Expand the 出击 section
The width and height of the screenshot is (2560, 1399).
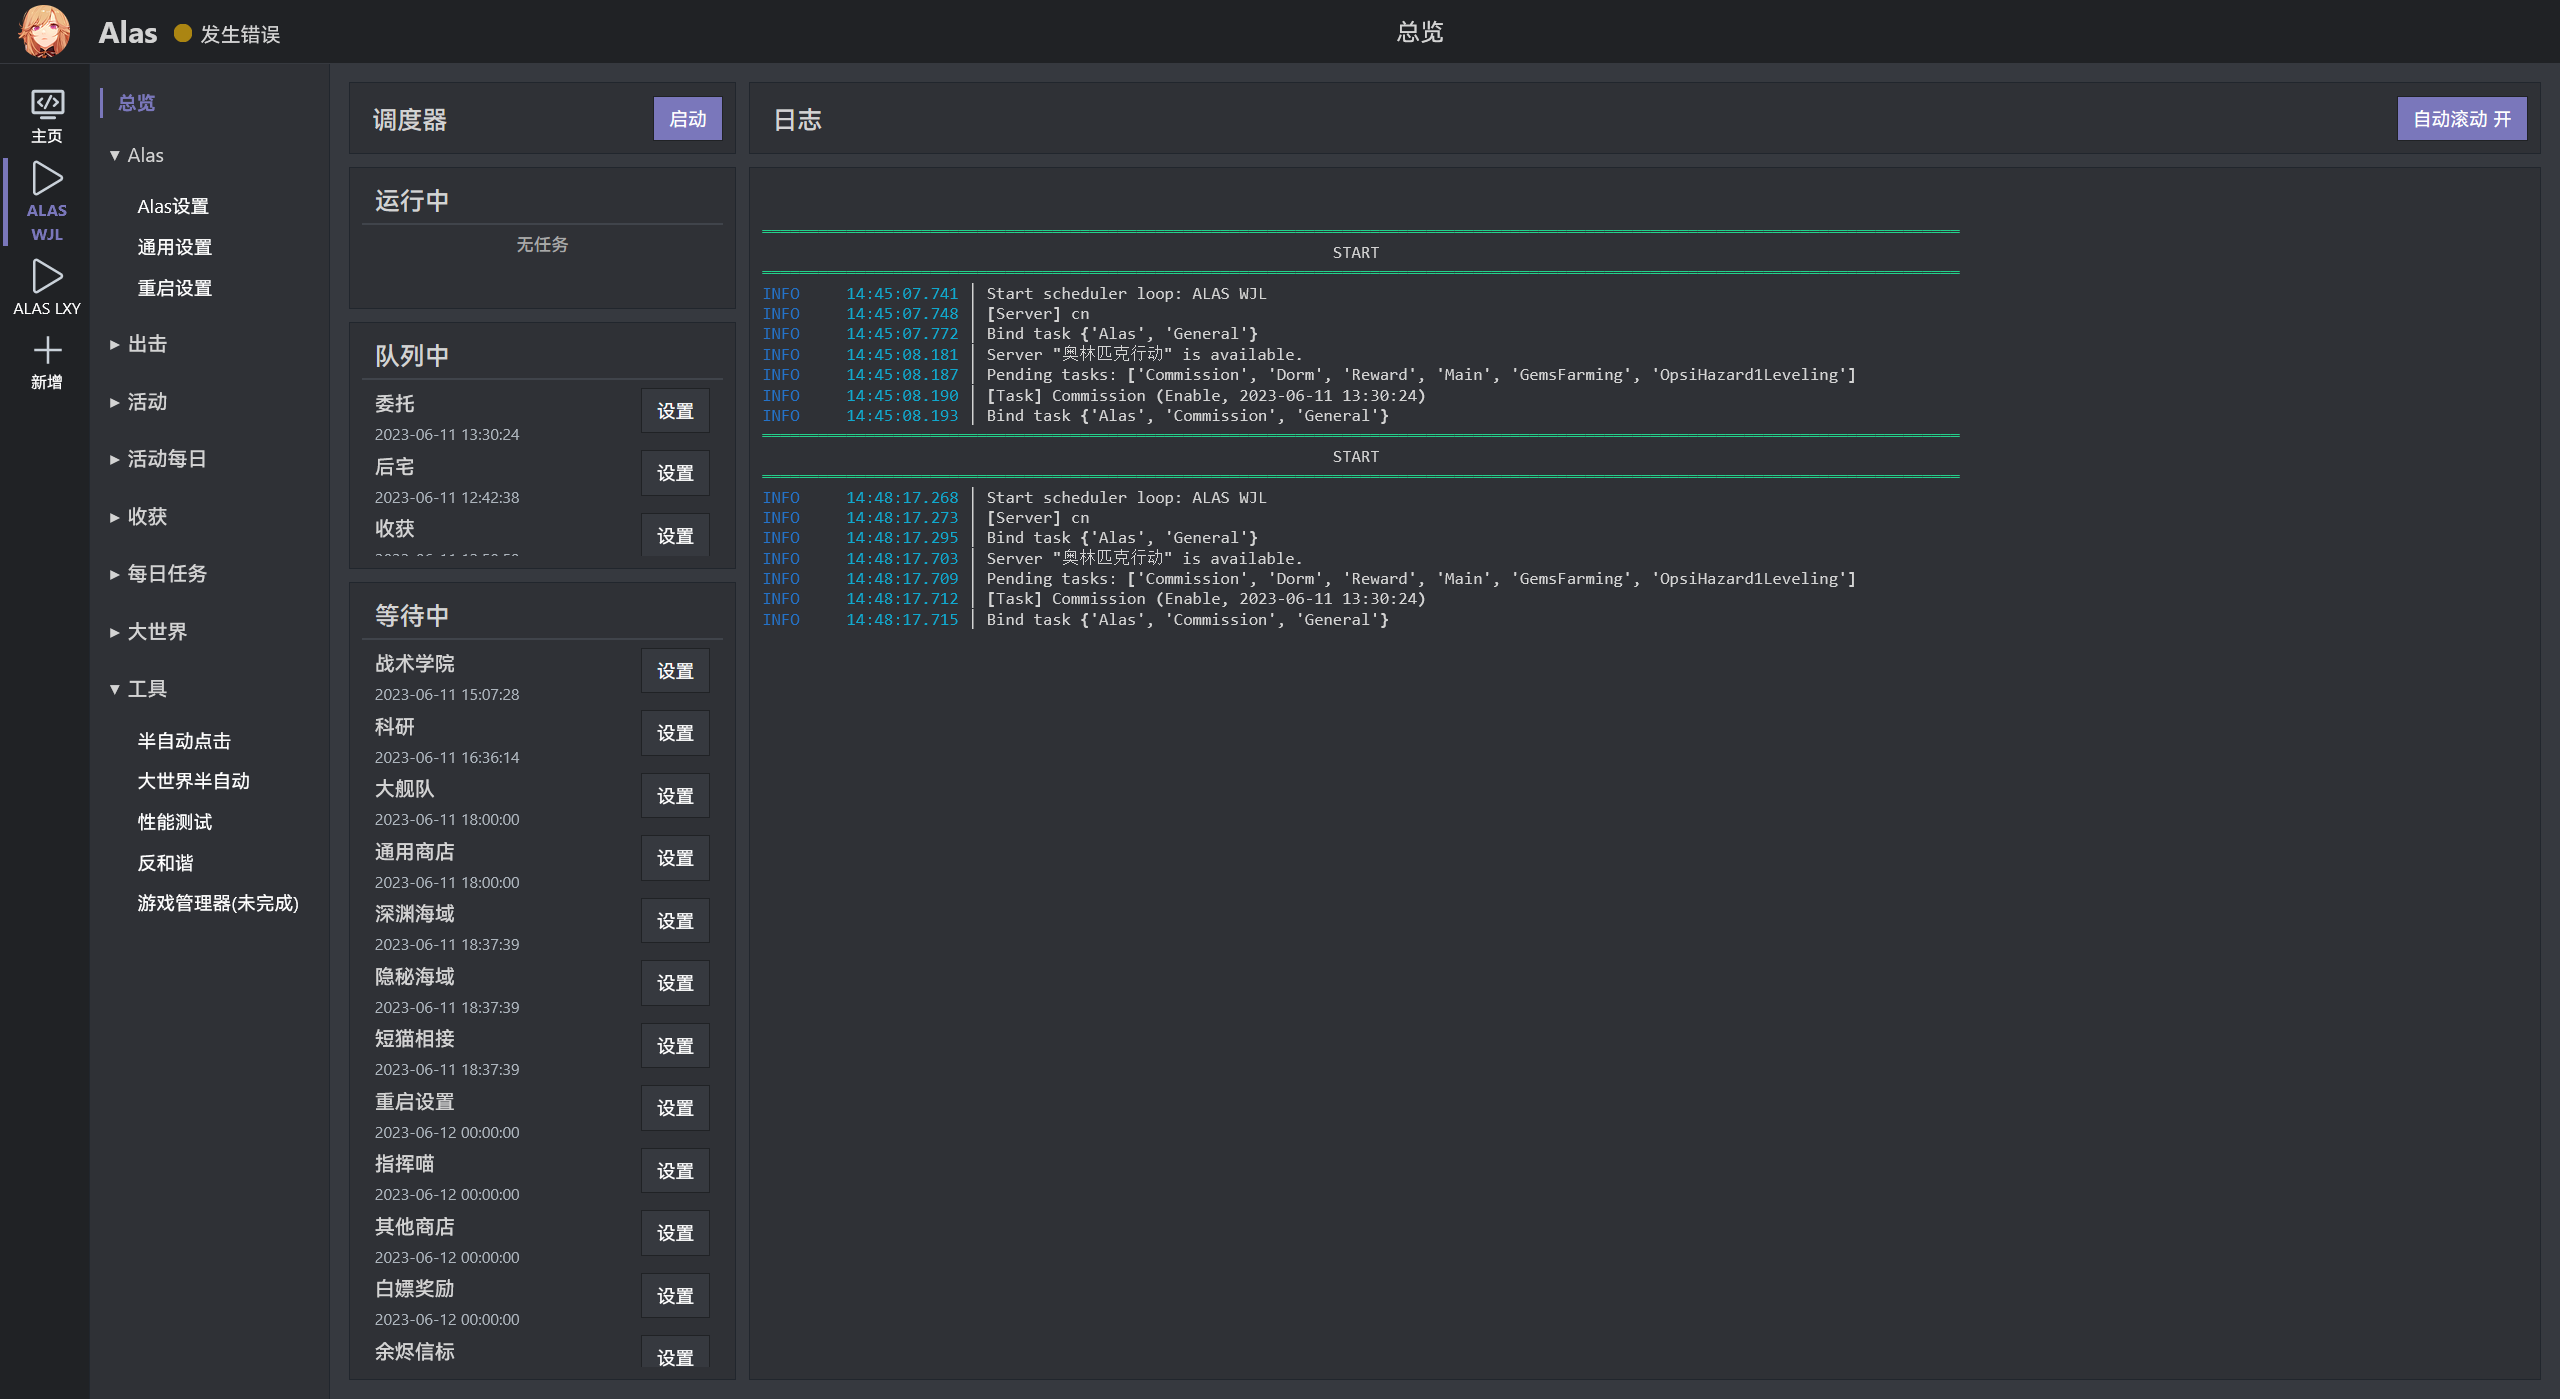point(146,343)
